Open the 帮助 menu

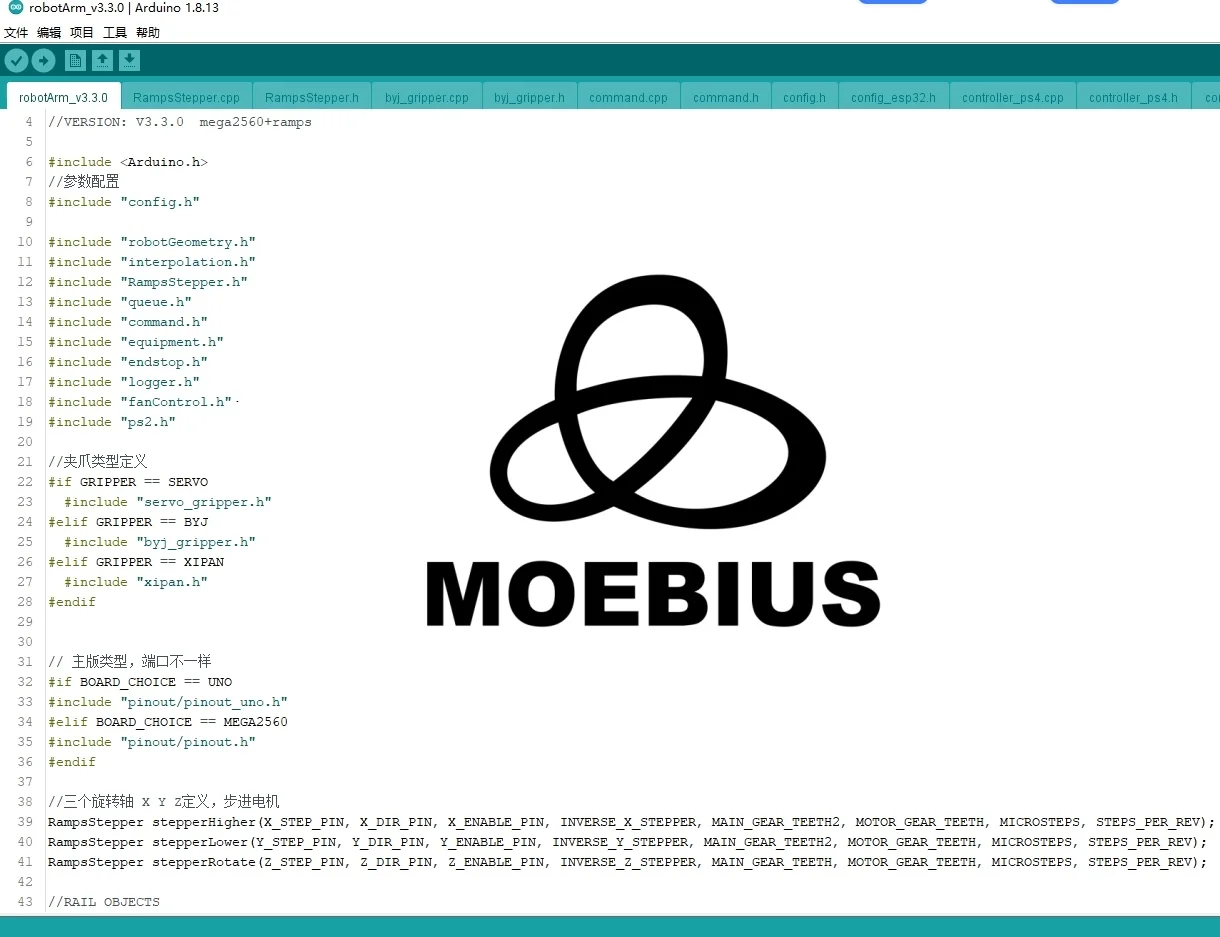(x=148, y=33)
